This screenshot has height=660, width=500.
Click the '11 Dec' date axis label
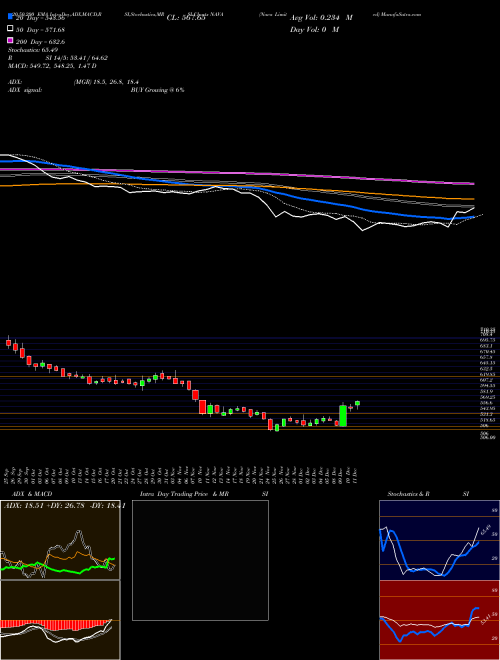click(357, 474)
